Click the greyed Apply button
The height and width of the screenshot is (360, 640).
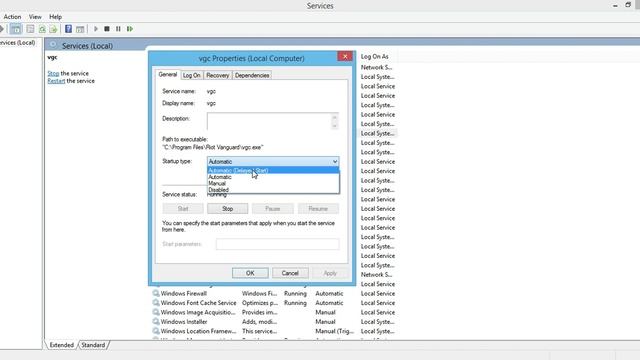coord(330,273)
